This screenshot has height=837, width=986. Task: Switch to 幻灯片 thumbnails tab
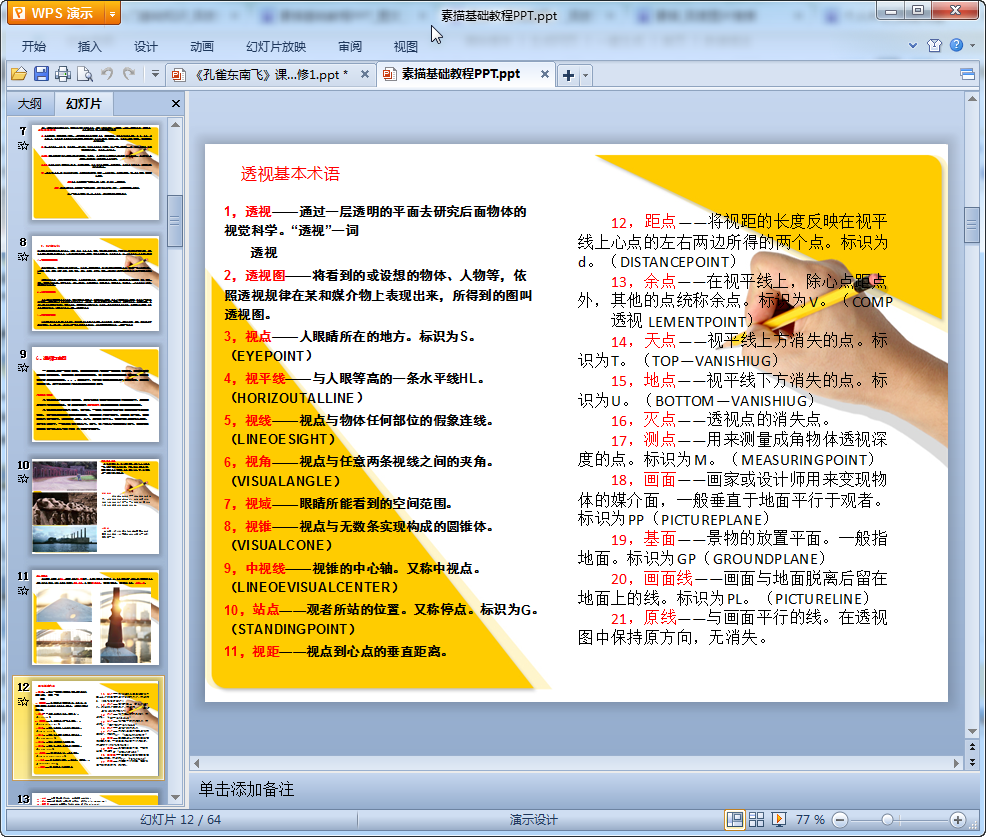83,104
